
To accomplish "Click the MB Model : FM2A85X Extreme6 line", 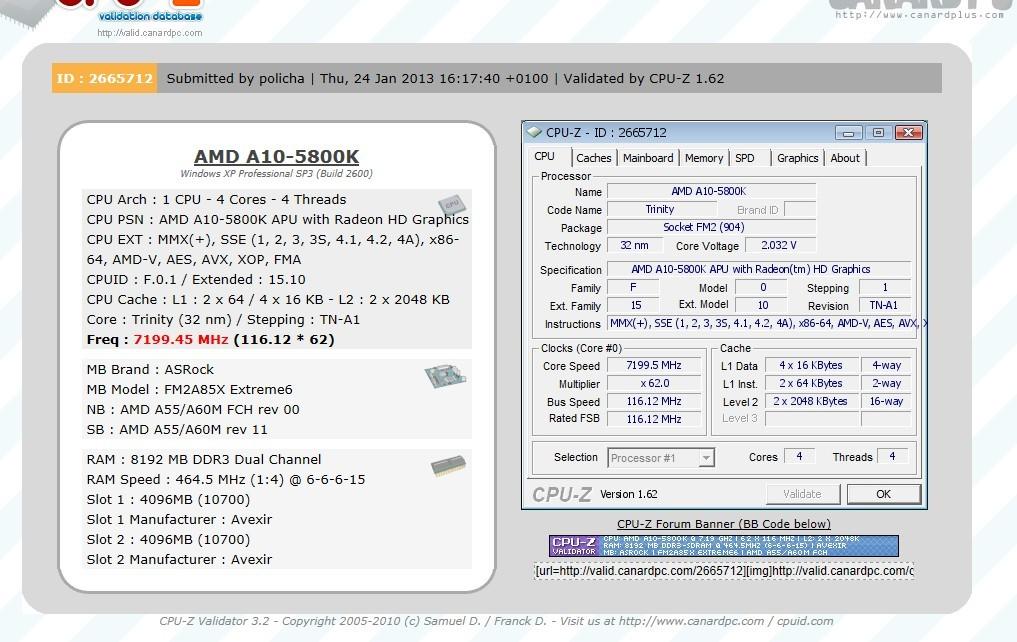I will 189,390.
